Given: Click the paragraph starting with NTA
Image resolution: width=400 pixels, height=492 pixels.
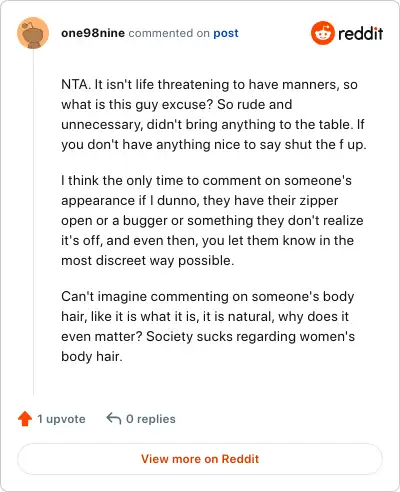Looking at the screenshot, I should pos(213,114).
